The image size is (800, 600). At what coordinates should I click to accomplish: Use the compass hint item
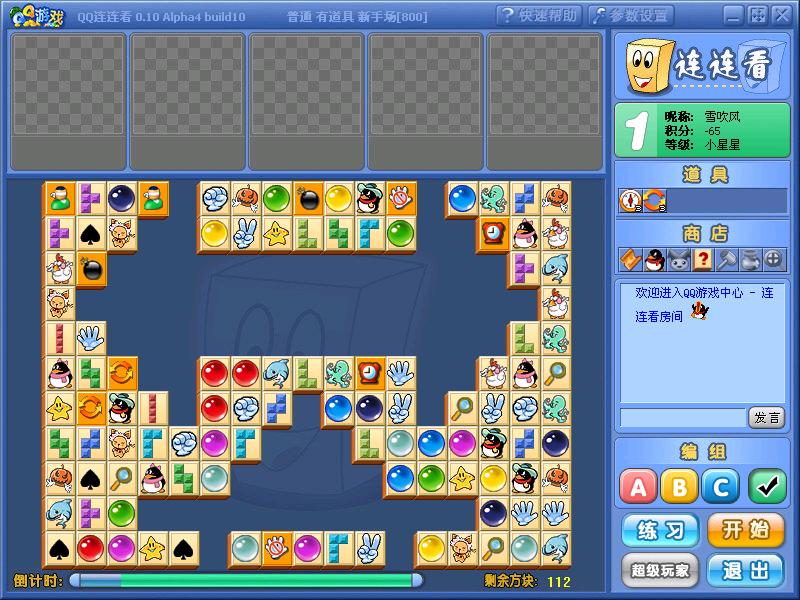pos(630,201)
